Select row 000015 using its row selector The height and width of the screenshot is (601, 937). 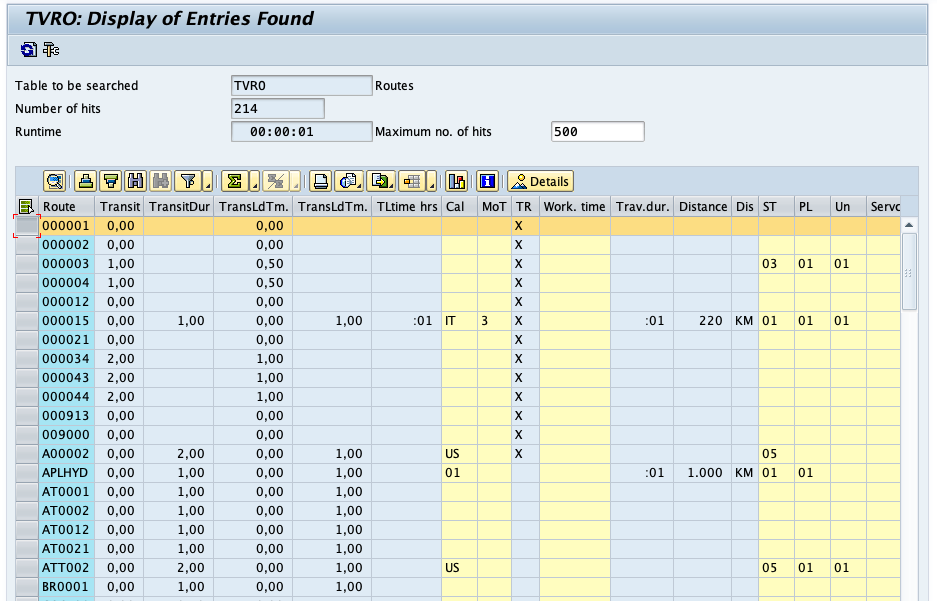pyautogui.click(x=26, y=321)
